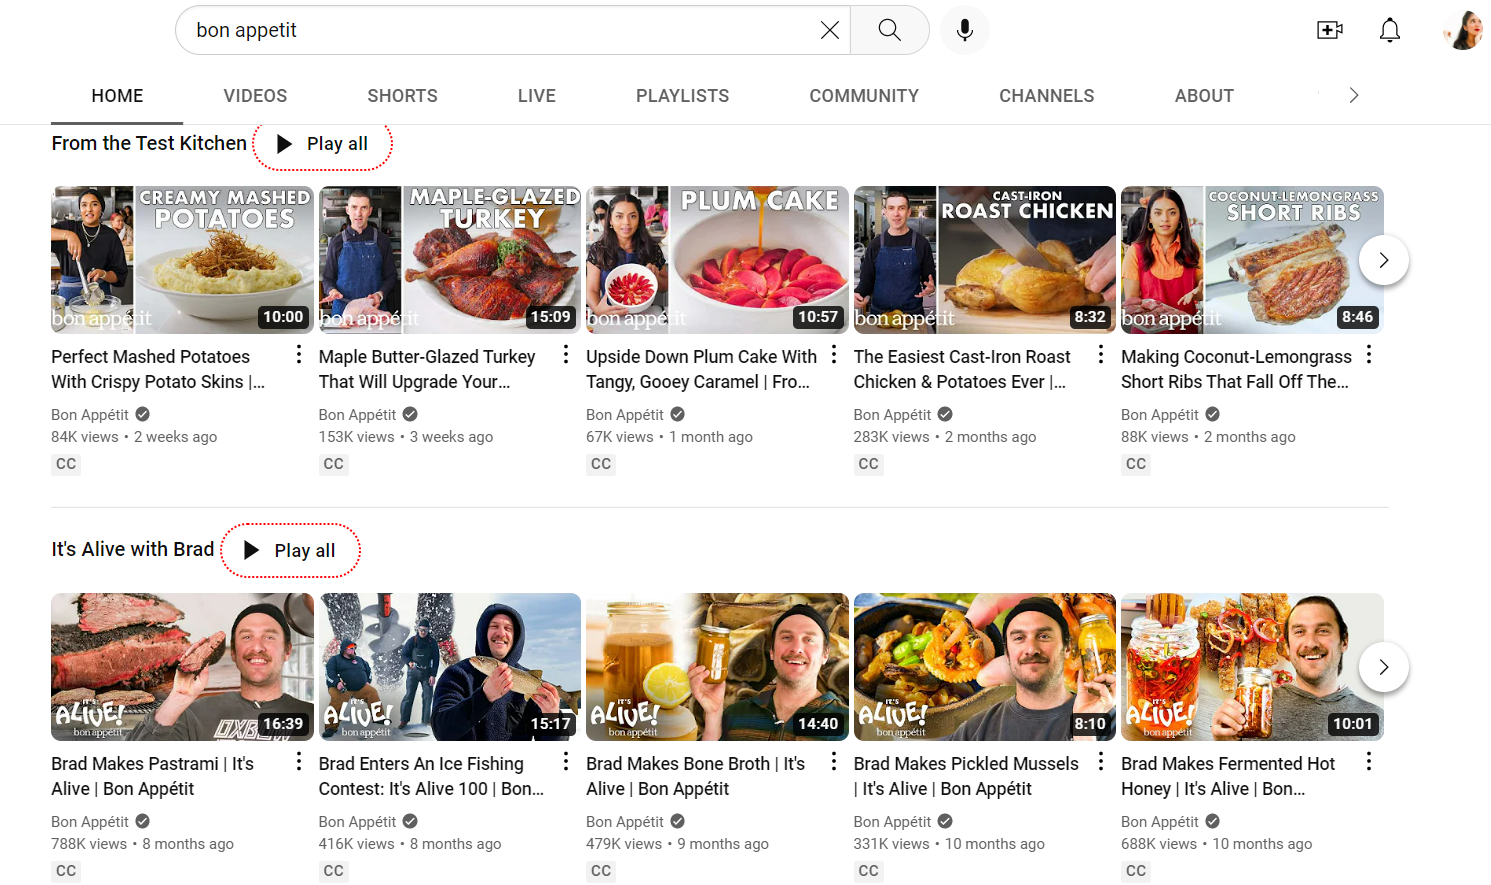Screen dimensions: 1491x885
Task: Open the It's Alive with Brad section title
Action: (133, 549)
